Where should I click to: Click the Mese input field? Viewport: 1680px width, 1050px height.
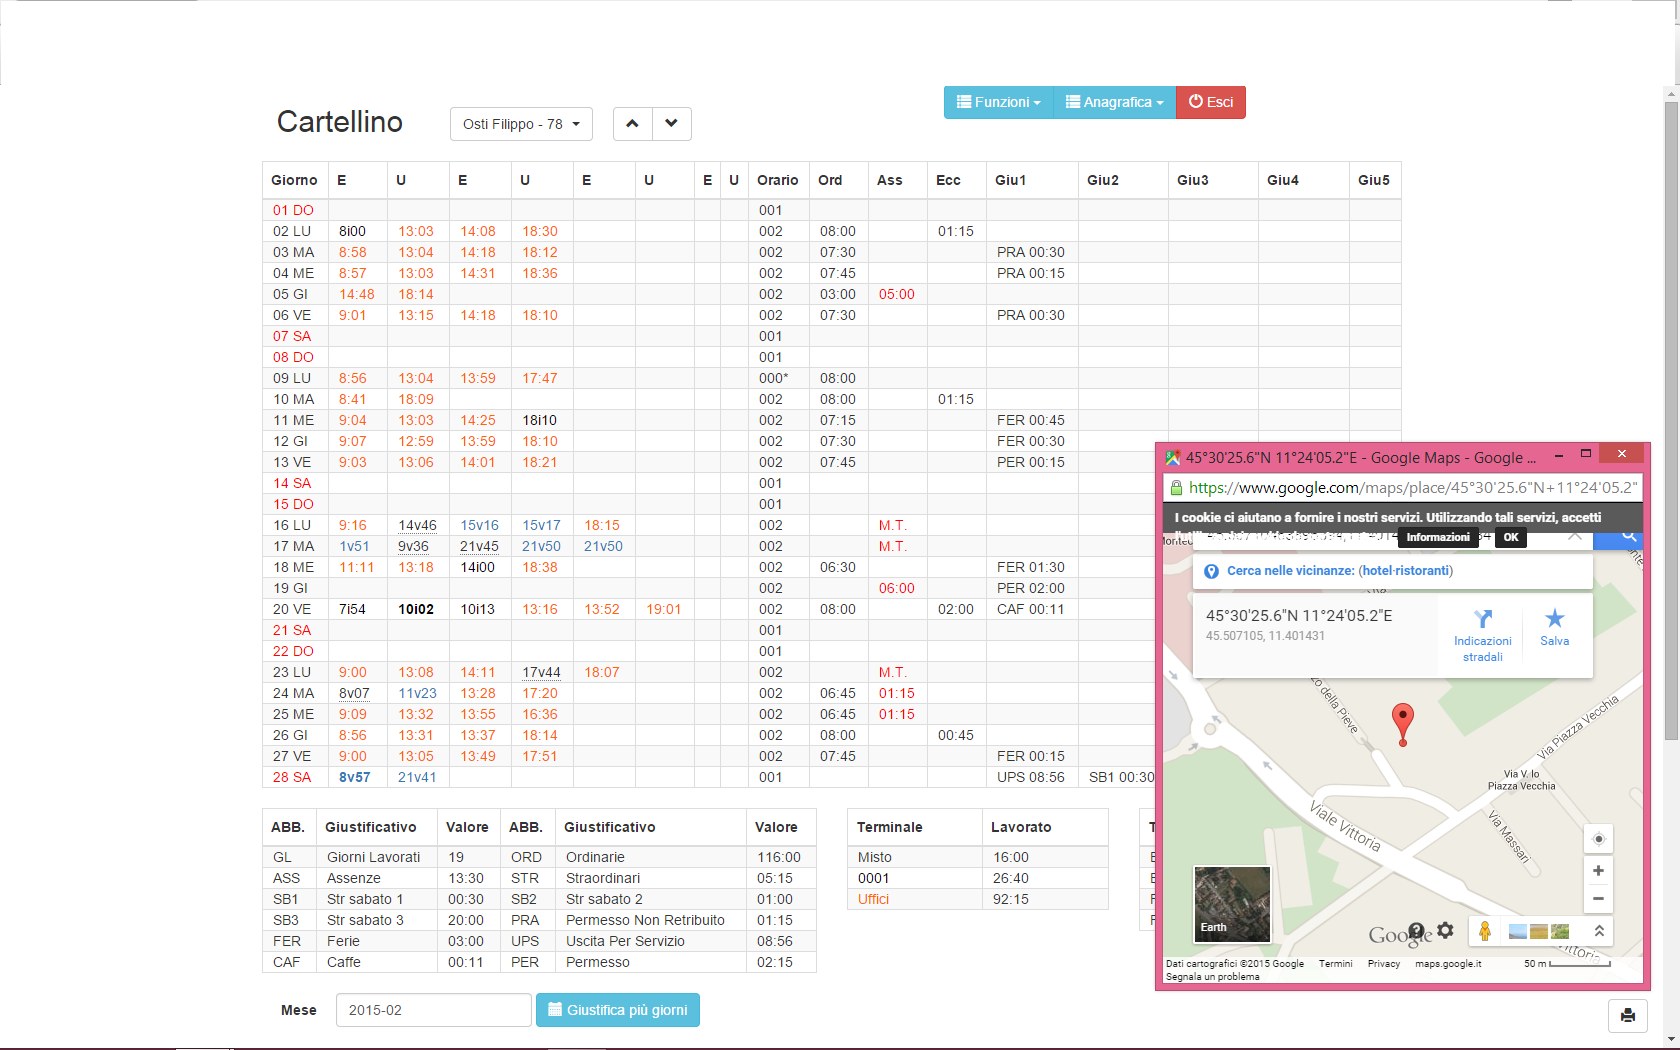pos(433,1010)
